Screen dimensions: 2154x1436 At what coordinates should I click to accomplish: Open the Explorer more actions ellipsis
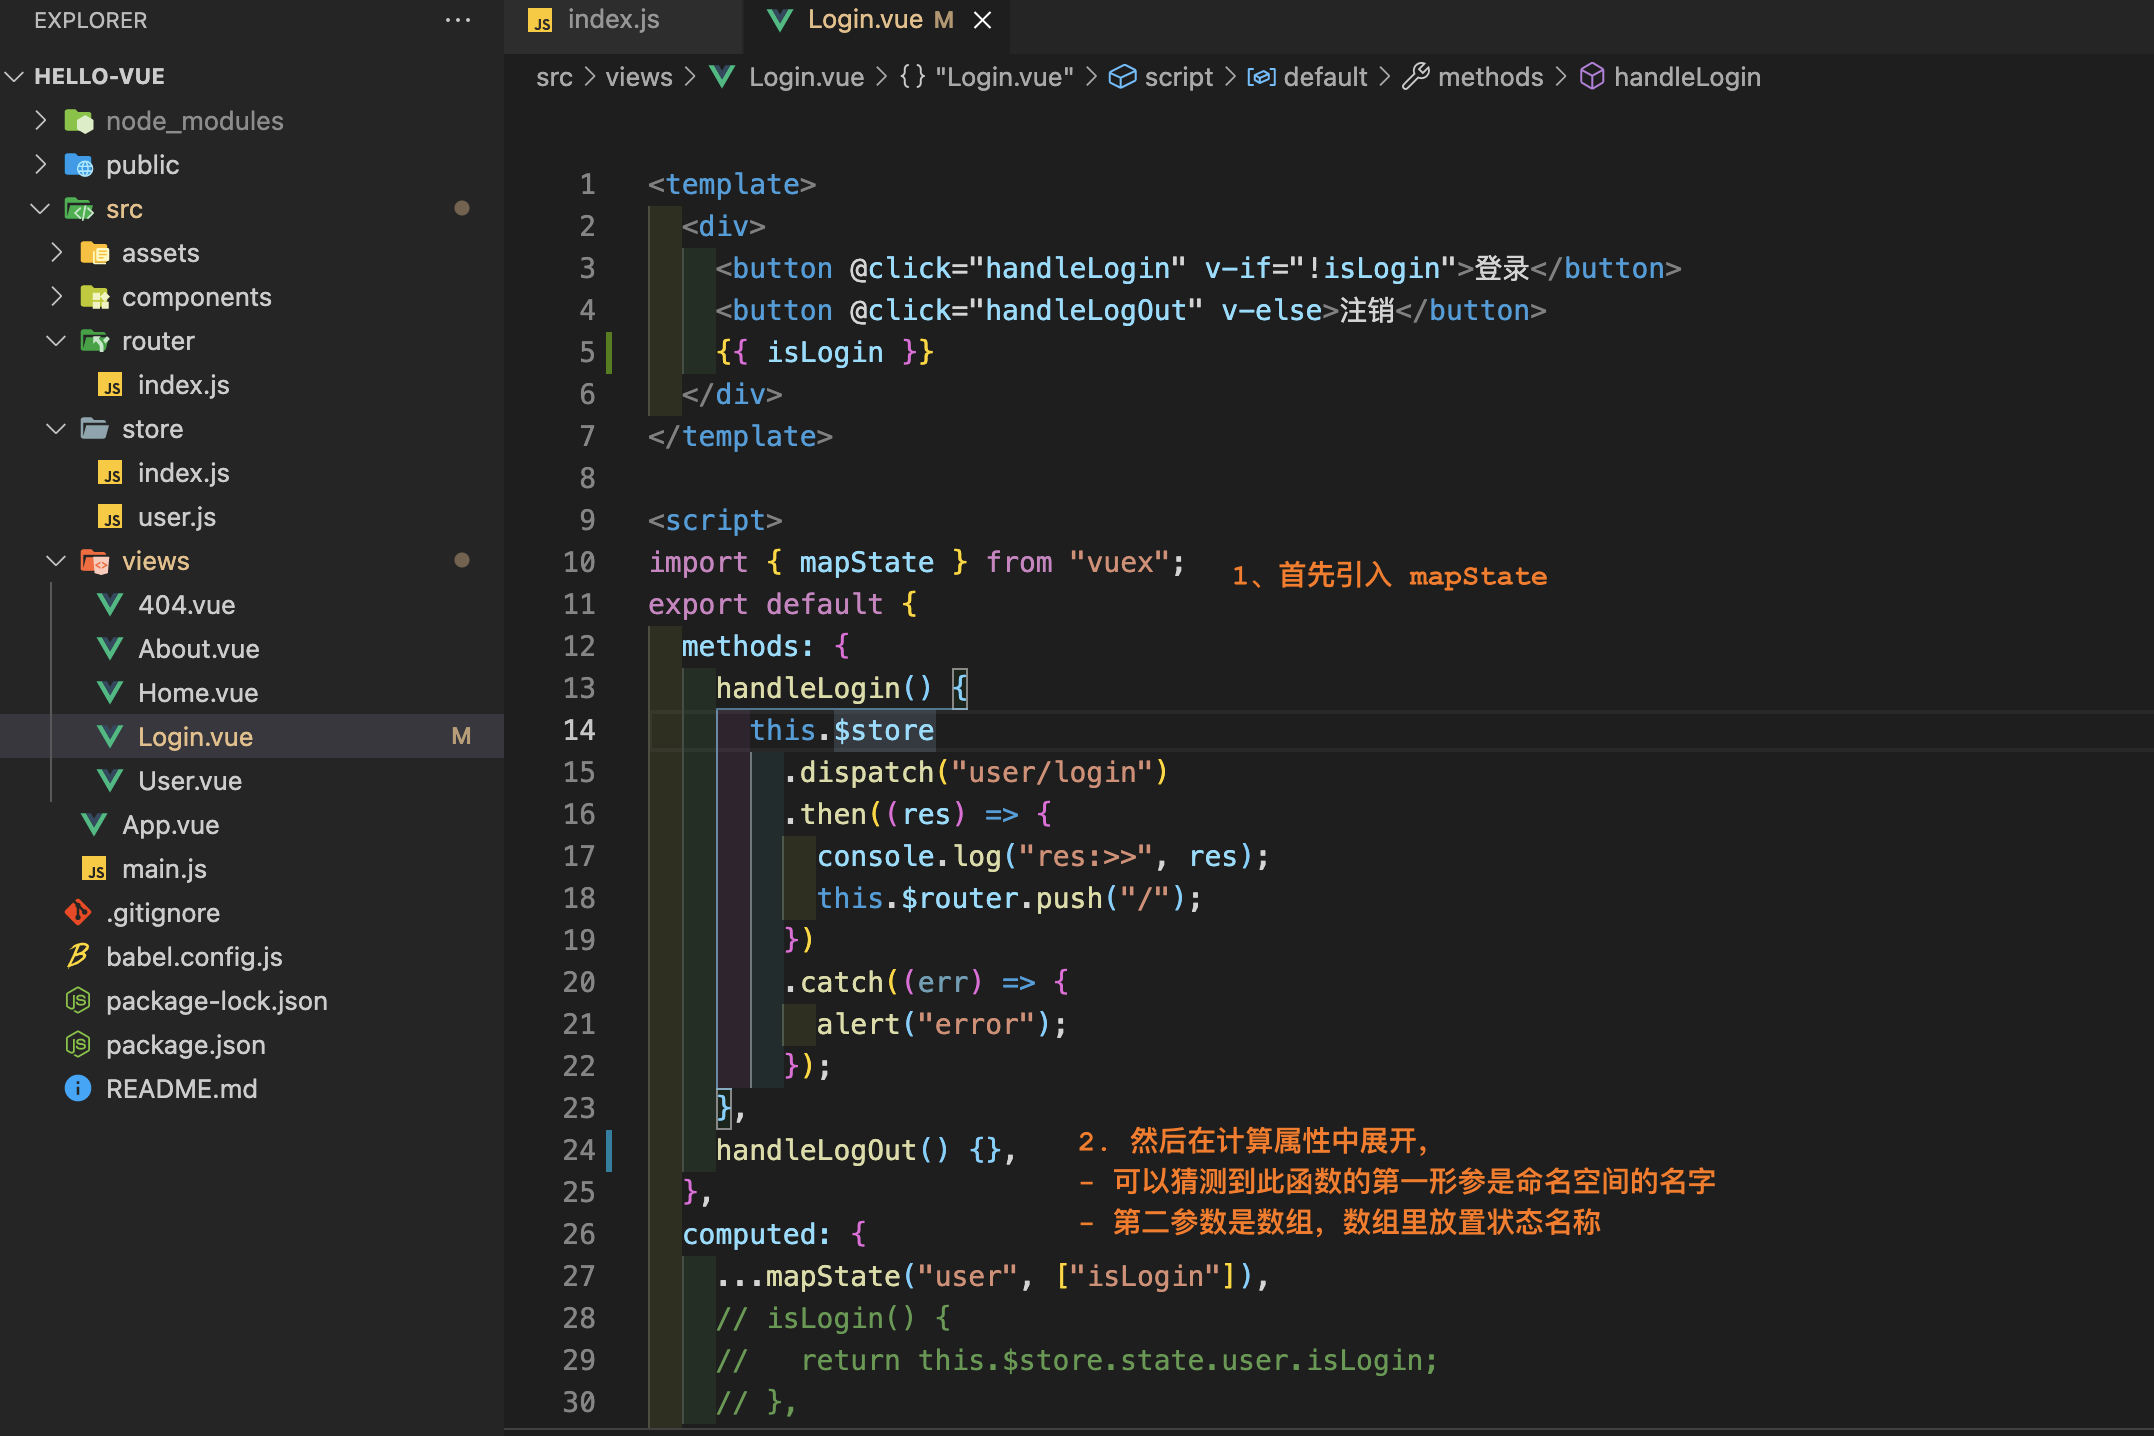coord(458,20)
